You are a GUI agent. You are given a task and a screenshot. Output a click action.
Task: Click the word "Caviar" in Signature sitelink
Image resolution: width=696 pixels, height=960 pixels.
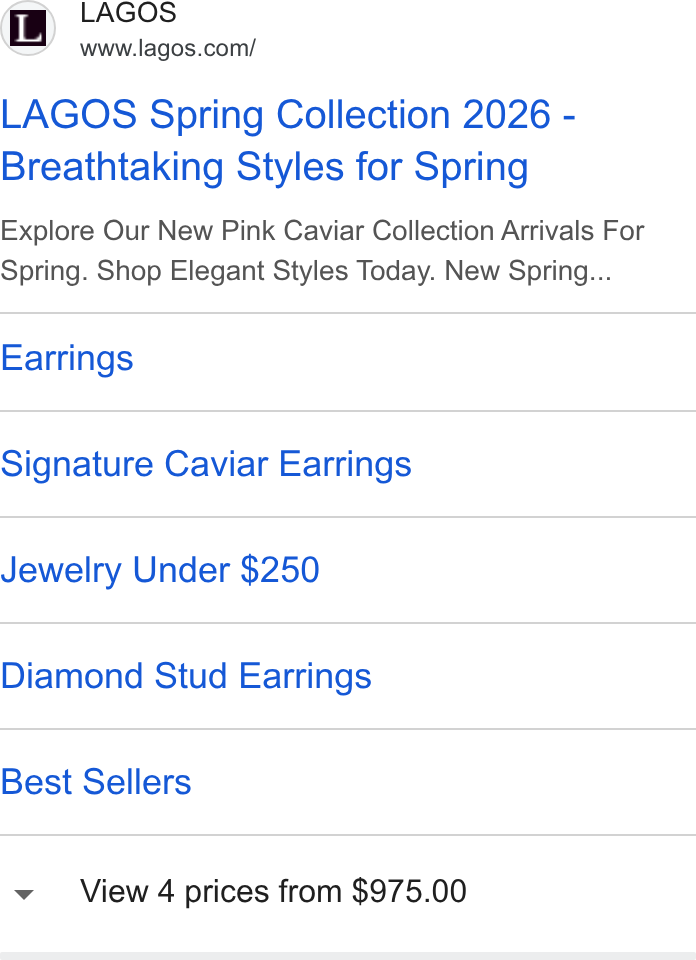coord(216,464)
